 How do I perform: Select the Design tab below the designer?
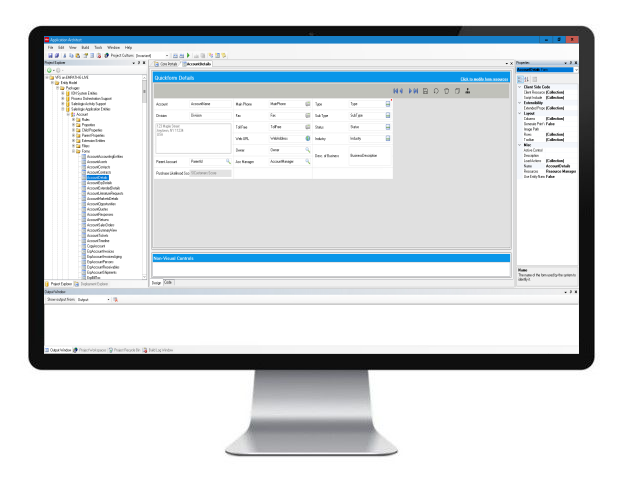click(156, 282)
